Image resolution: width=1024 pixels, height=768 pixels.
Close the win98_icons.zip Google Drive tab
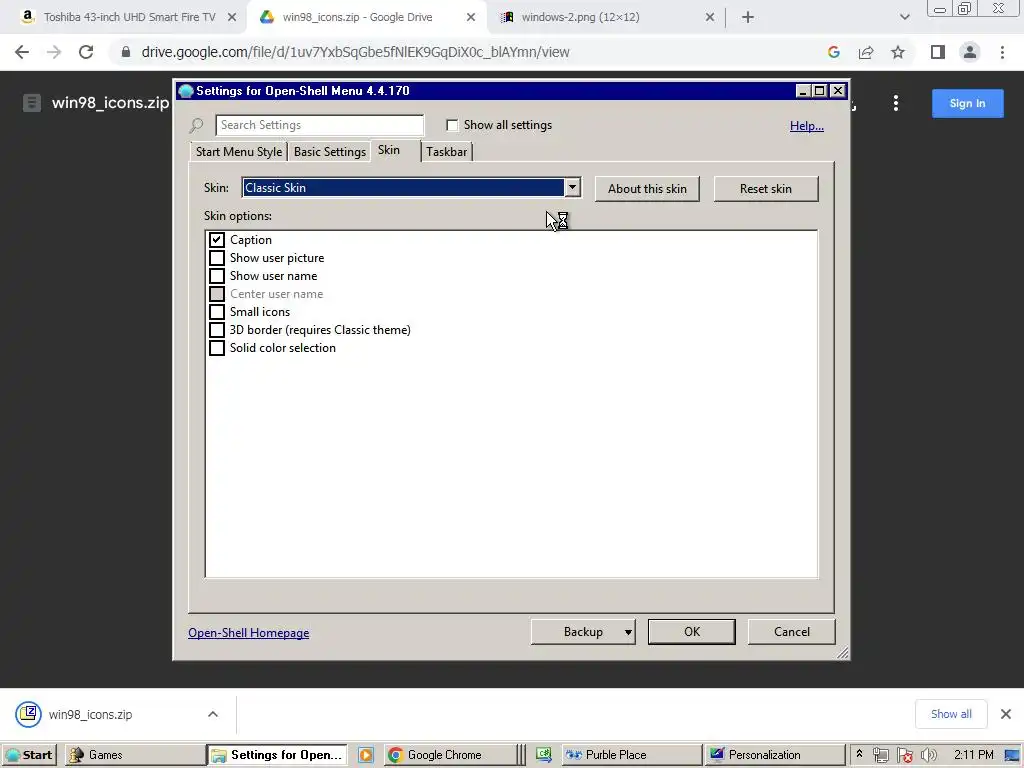click(x=471, y=18)
